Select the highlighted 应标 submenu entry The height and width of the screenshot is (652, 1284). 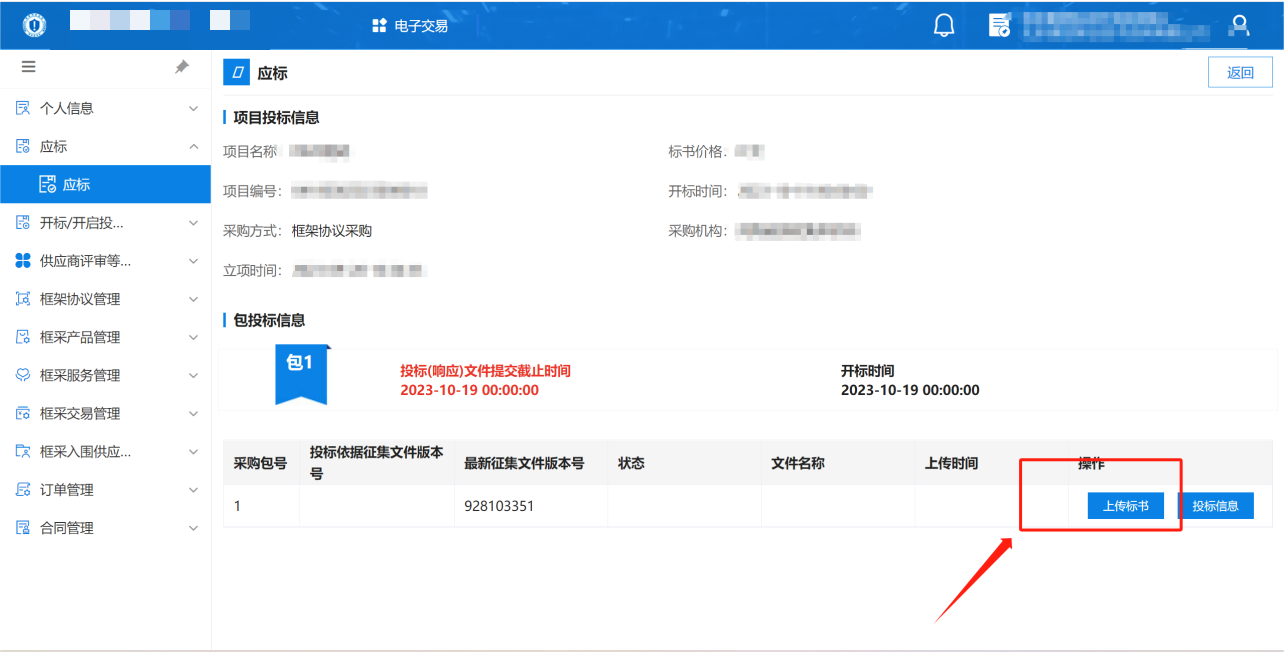(105, 184)
